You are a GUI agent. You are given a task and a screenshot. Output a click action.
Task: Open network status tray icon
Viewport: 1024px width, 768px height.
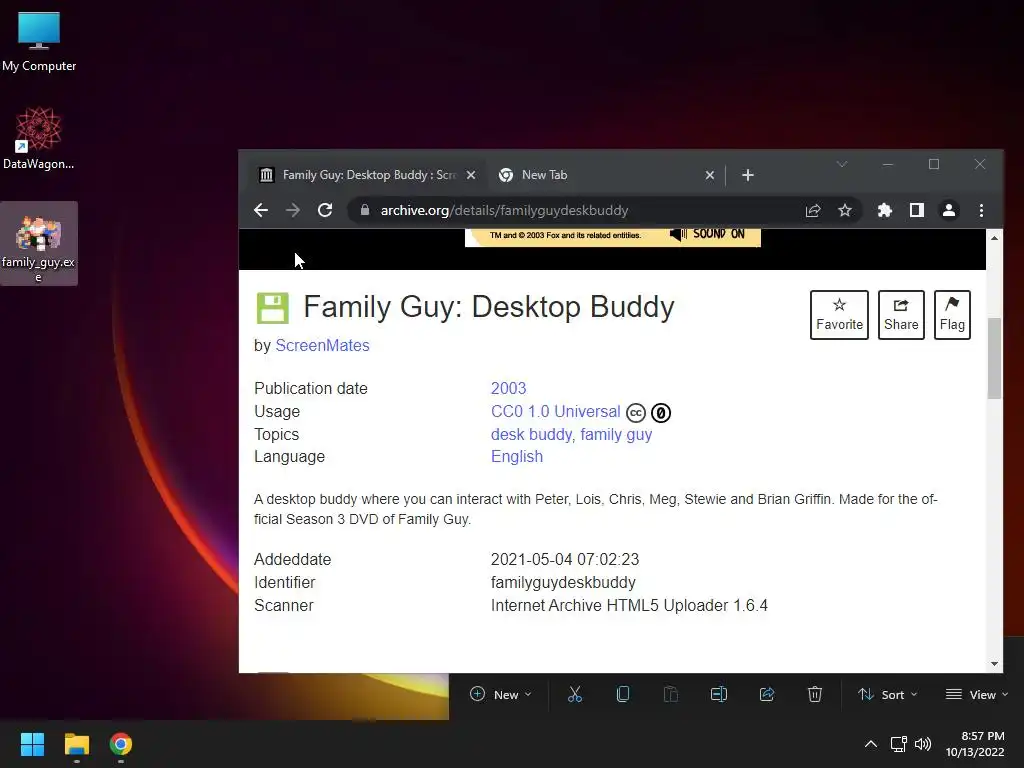pyautogui.click(x=899, y=744)
